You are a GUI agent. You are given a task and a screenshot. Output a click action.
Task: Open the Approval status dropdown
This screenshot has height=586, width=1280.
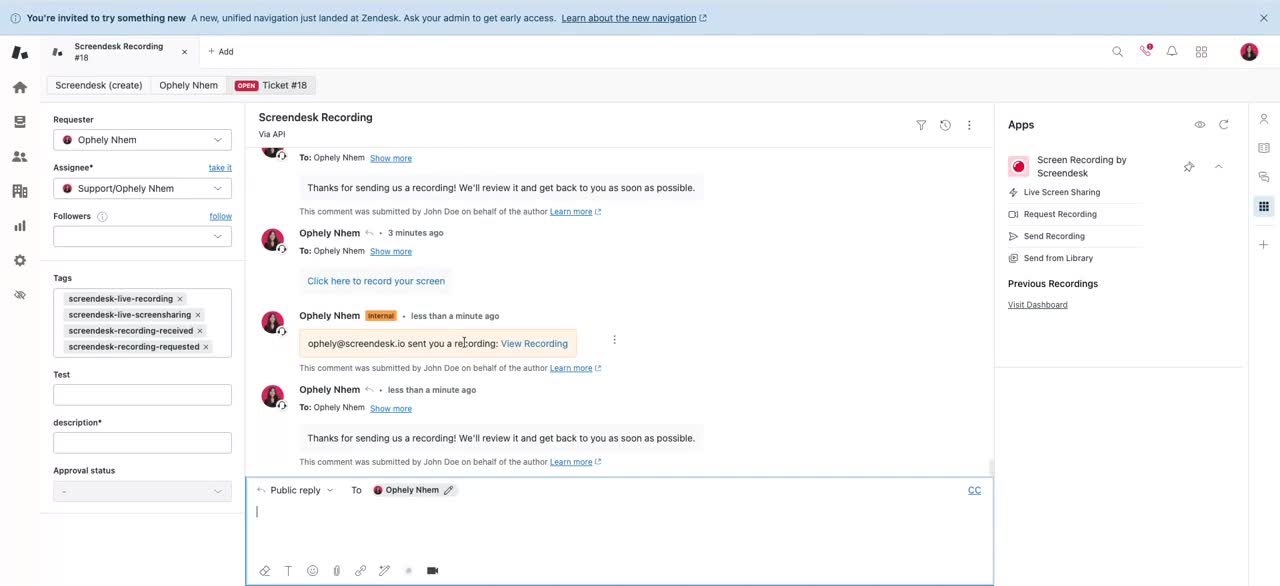(142, 491)
